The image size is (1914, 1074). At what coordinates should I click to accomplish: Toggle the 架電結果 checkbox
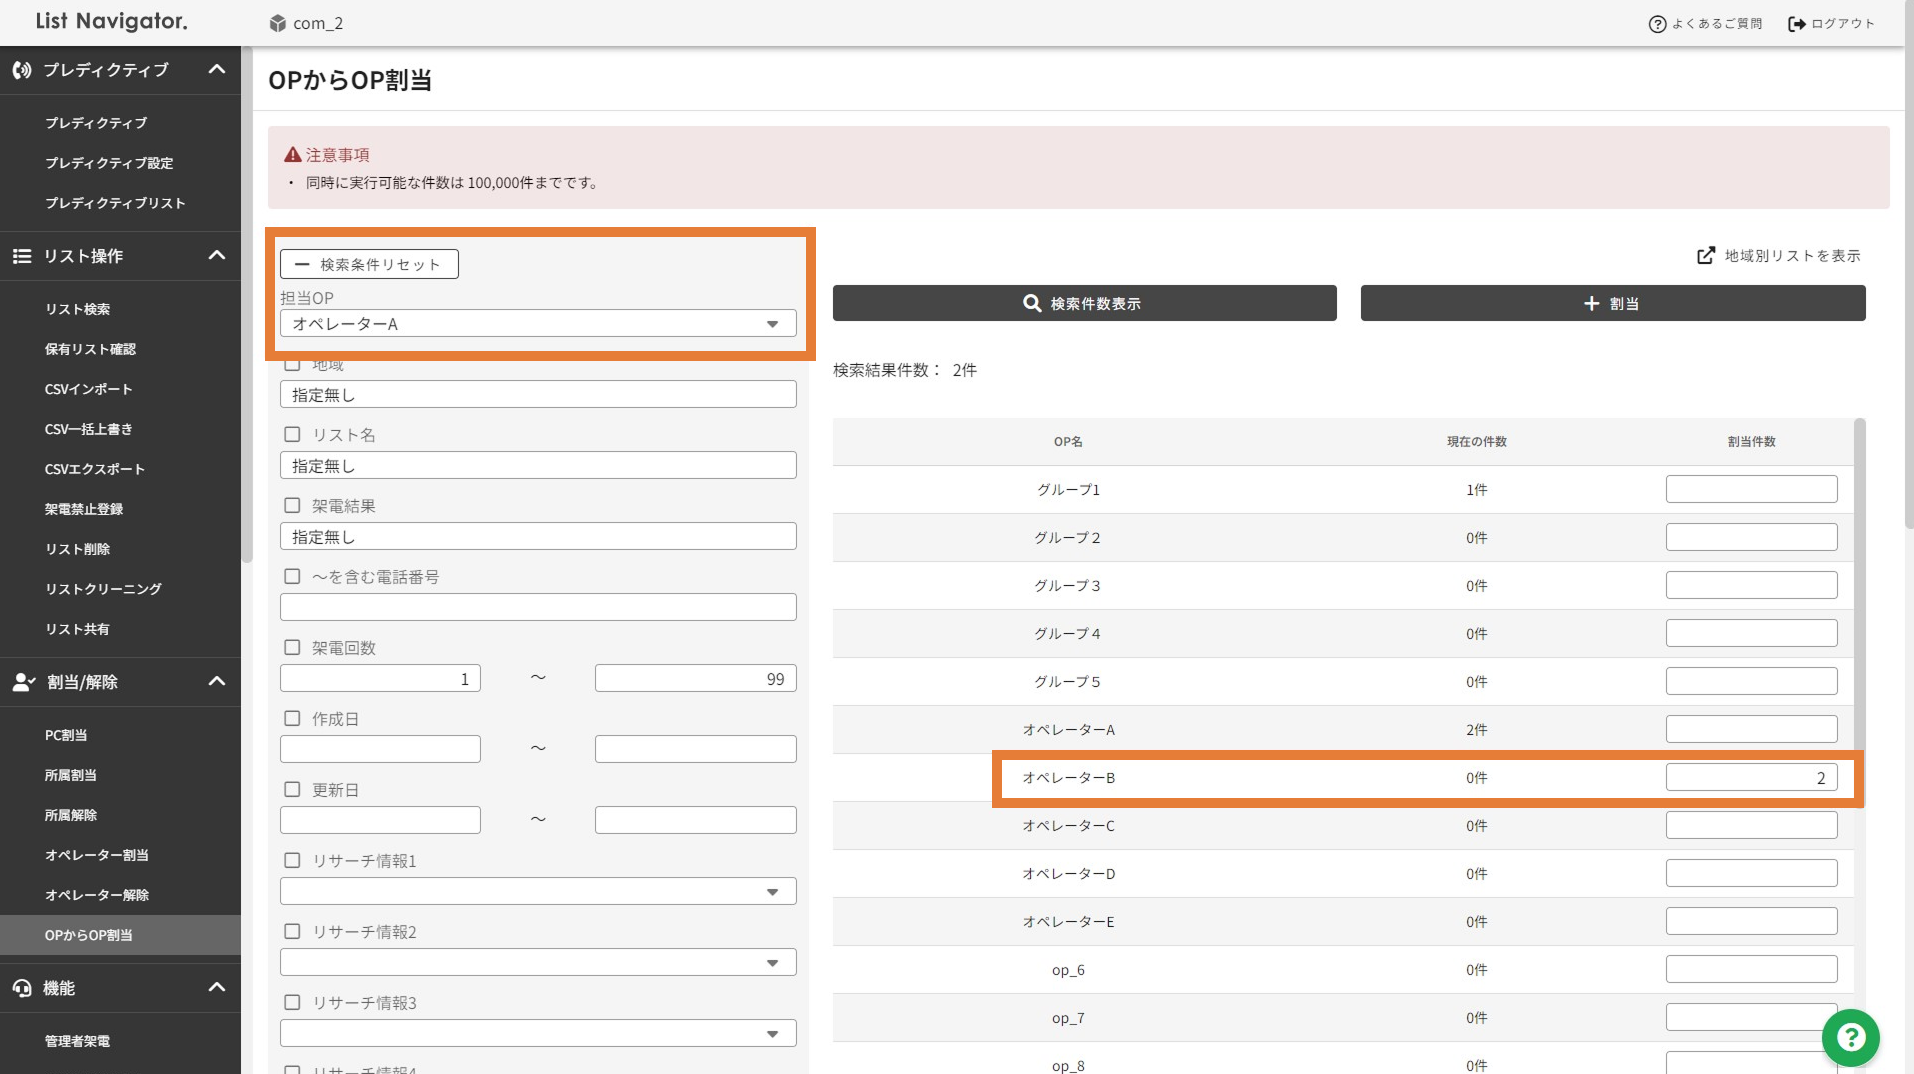[292, 505]
